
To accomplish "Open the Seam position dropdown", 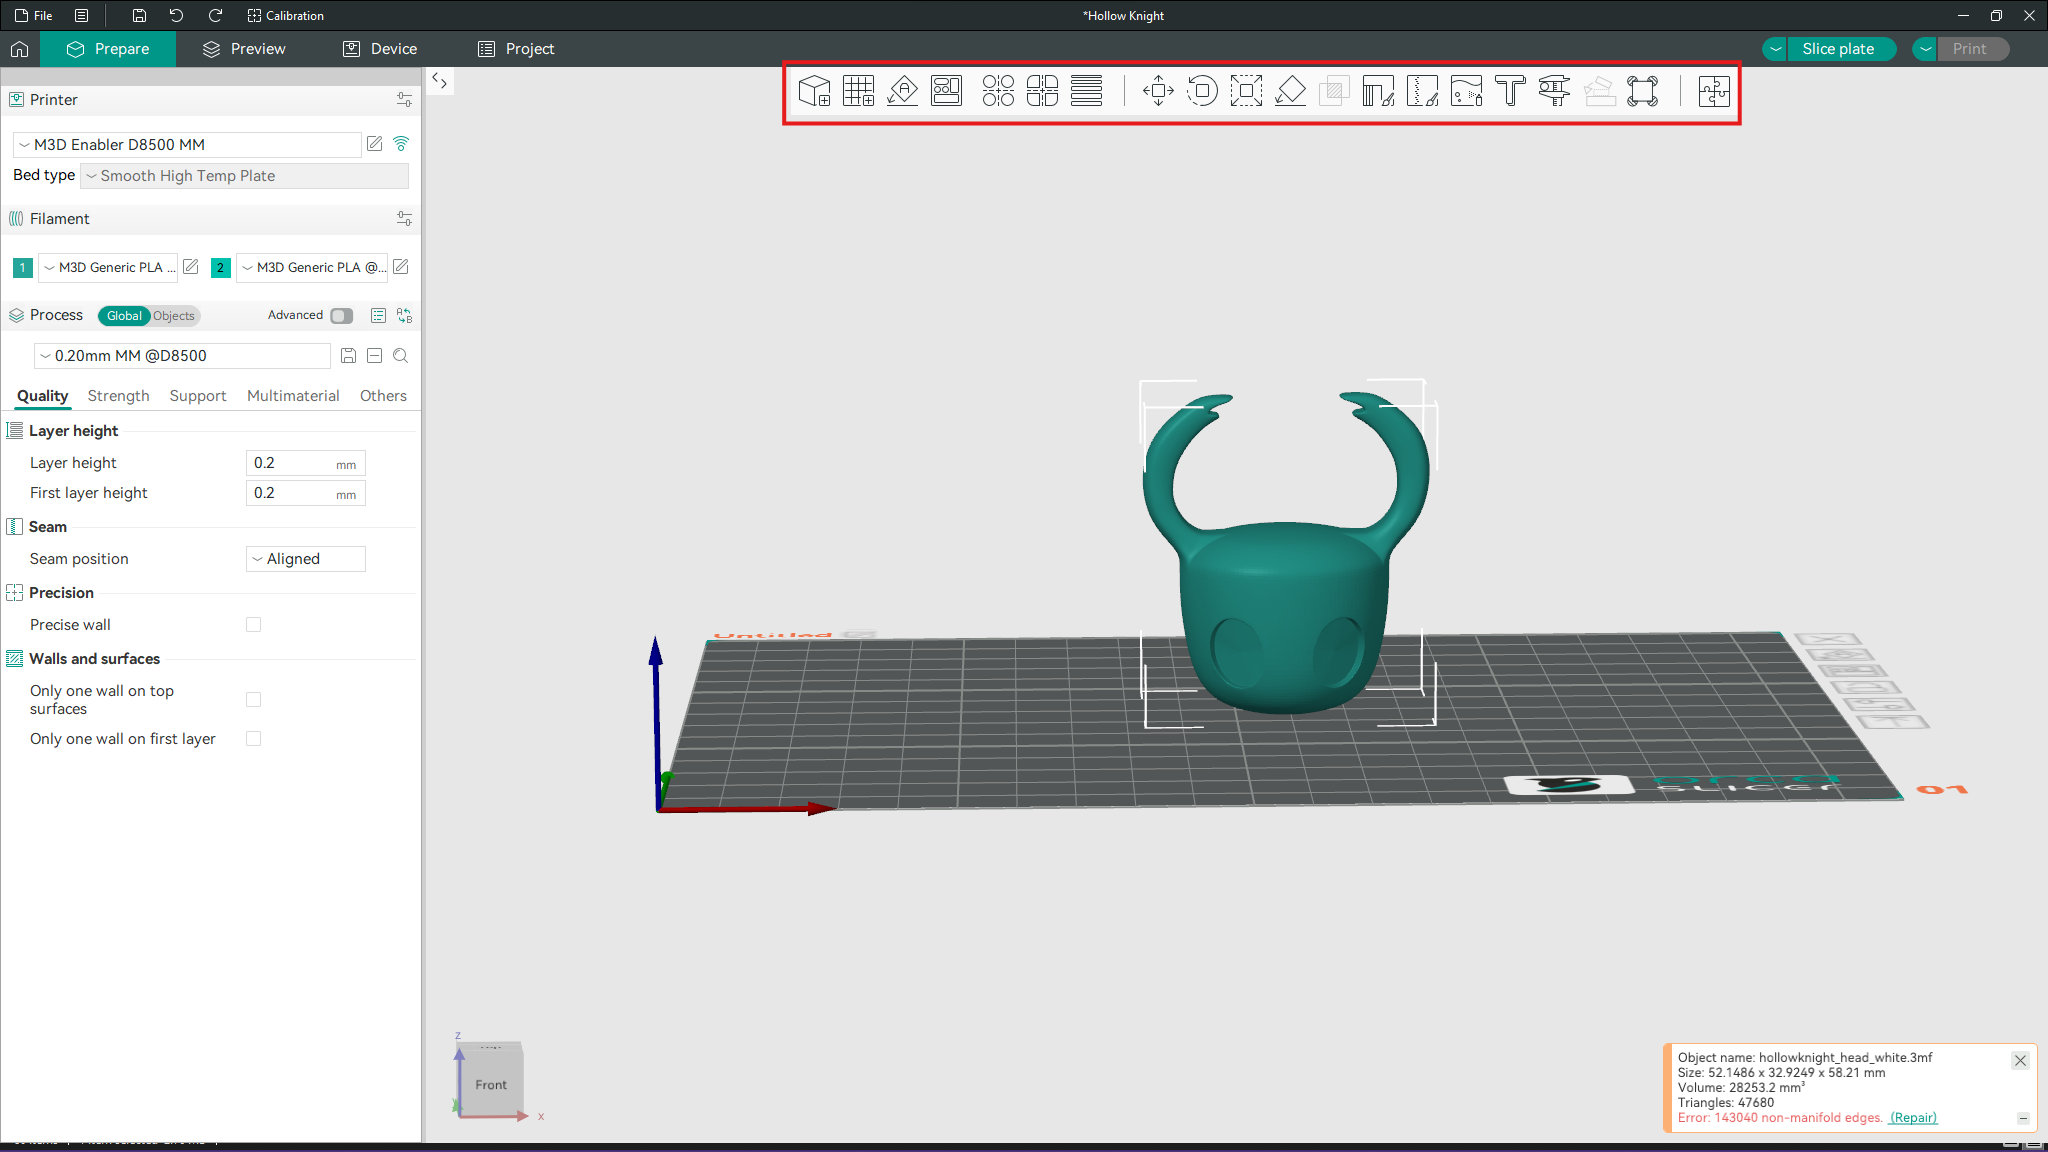I will click(x=305, y=559).
